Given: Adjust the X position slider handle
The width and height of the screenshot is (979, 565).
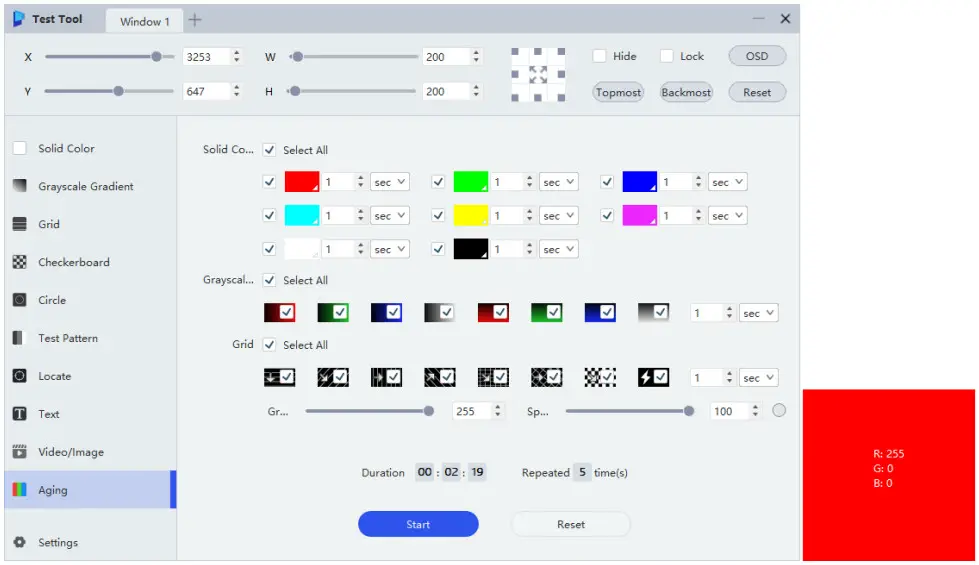Looking at the screenshot, I should (156, 57).
